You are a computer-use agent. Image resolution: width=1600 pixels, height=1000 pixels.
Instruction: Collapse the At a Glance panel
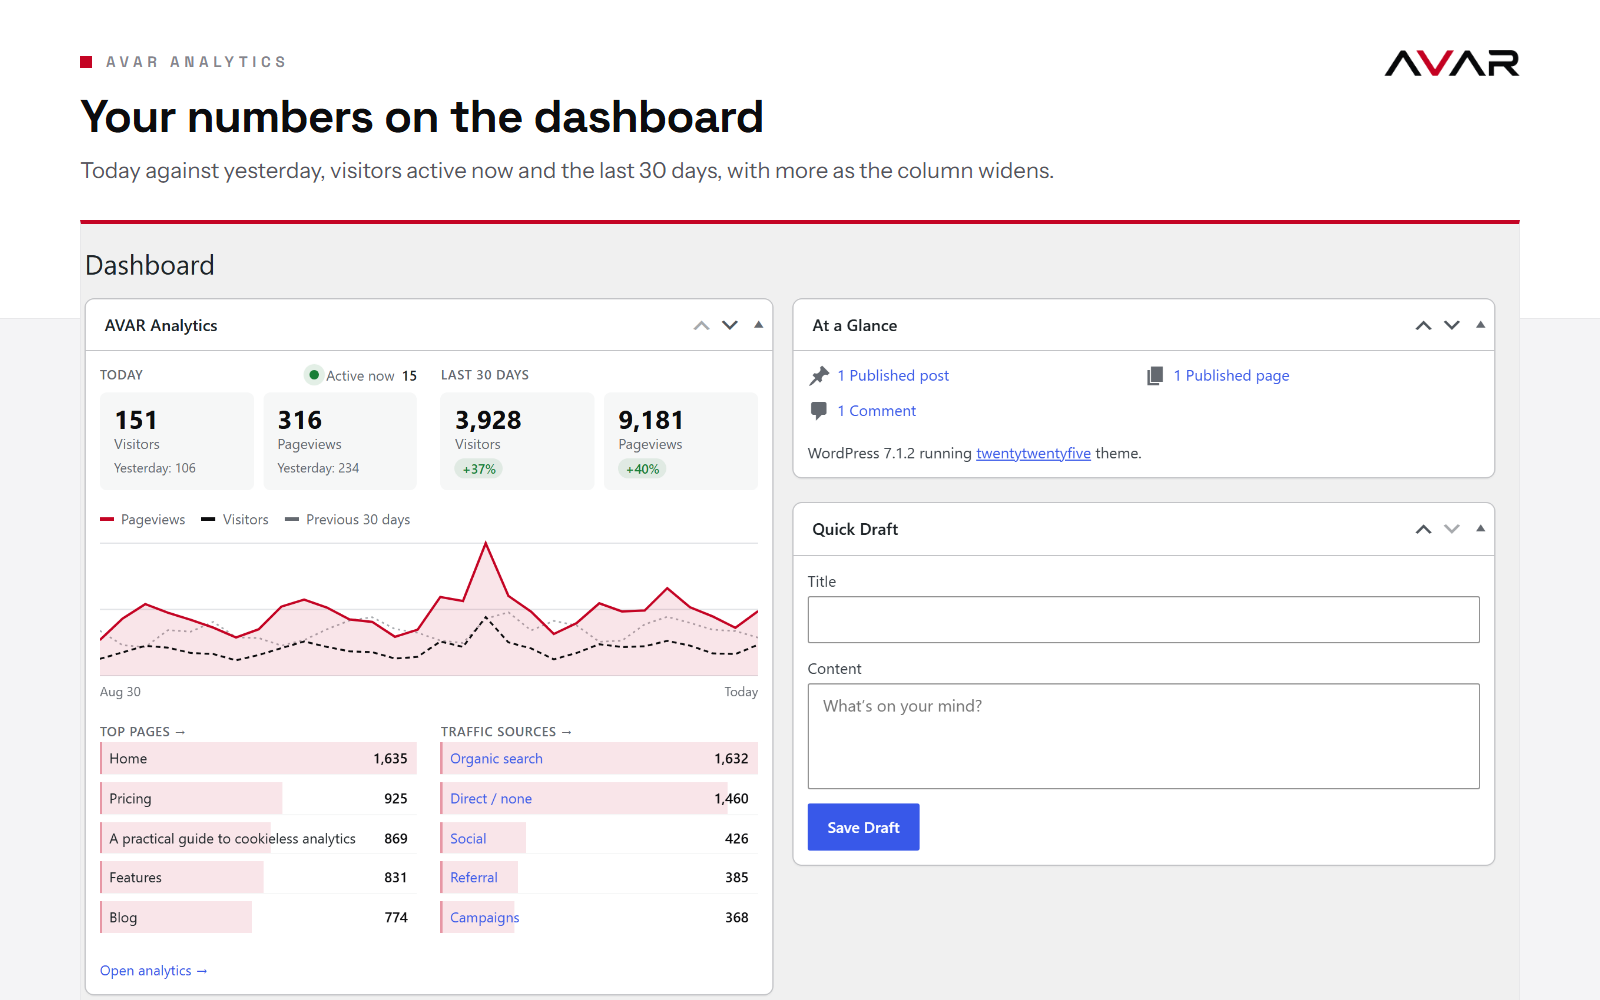click(1480, 325)
